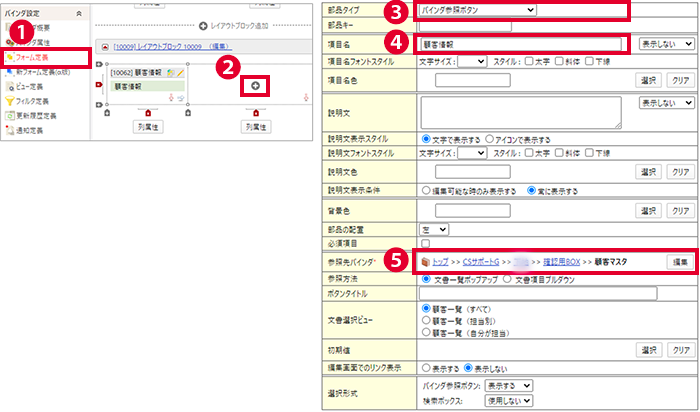
Task: Collapse the バインダ設定 sidebar panel chevron
Action: pyautogui.click(x=79, y=14)
